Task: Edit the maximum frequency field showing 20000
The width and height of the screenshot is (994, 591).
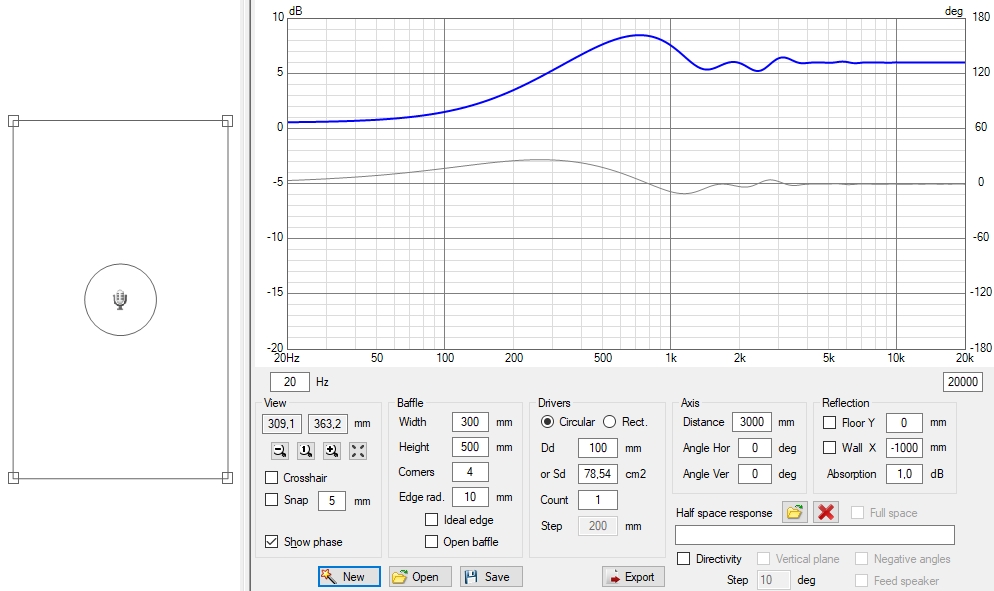Action: (x=963, y=382)
